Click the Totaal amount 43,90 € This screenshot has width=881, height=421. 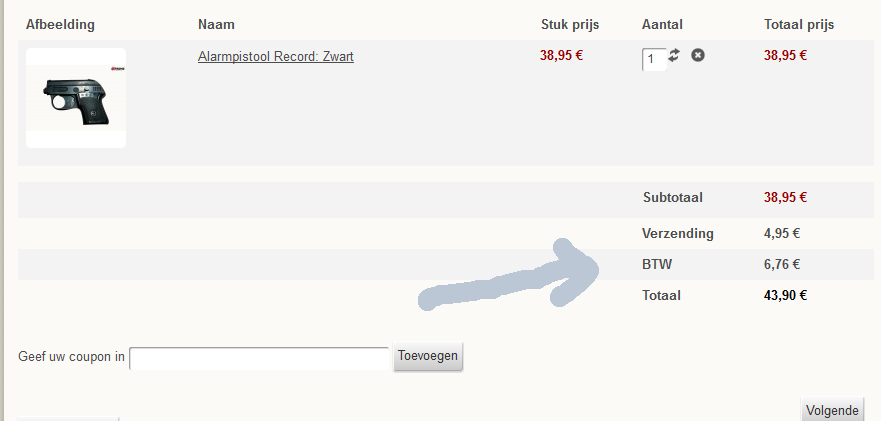(785, 295)
